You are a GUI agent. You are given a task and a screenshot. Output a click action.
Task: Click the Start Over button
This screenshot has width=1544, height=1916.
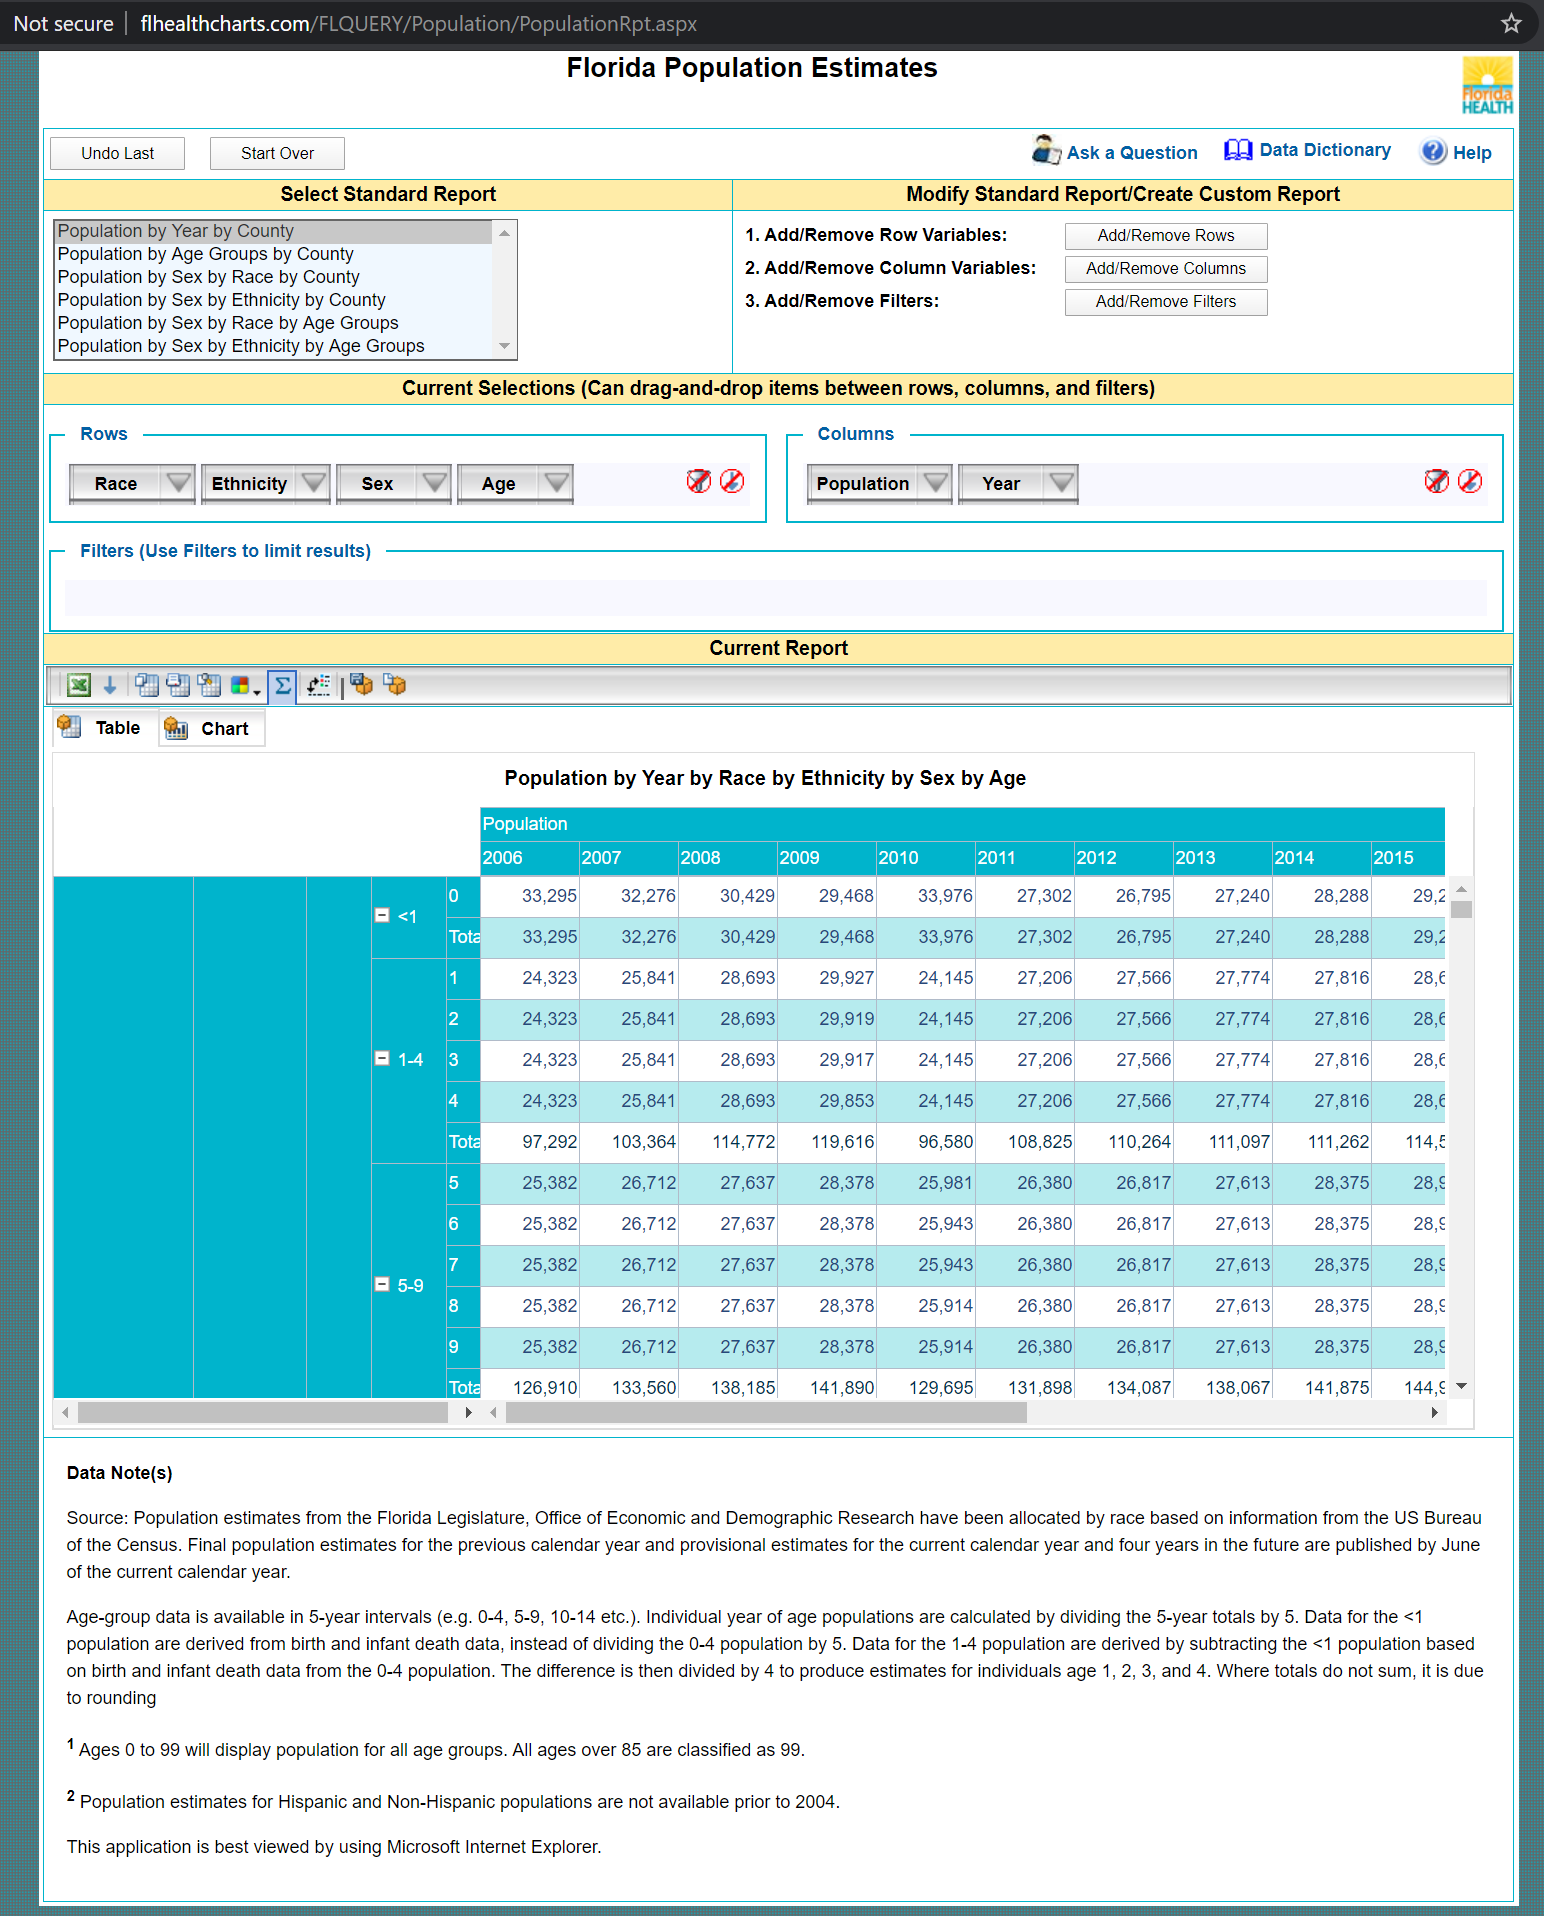pos(277,153)
